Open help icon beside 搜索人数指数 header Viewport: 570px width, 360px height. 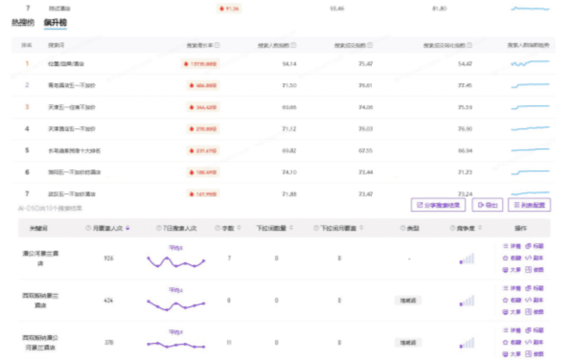(x=293, y=45)
